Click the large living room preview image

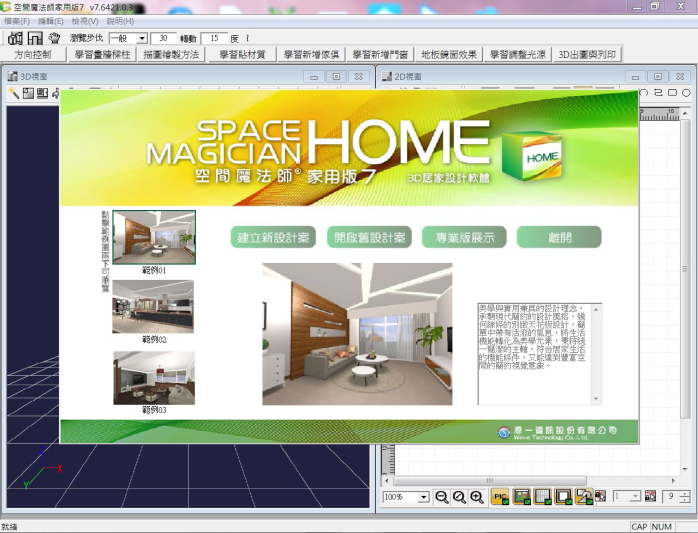[357, 334]
